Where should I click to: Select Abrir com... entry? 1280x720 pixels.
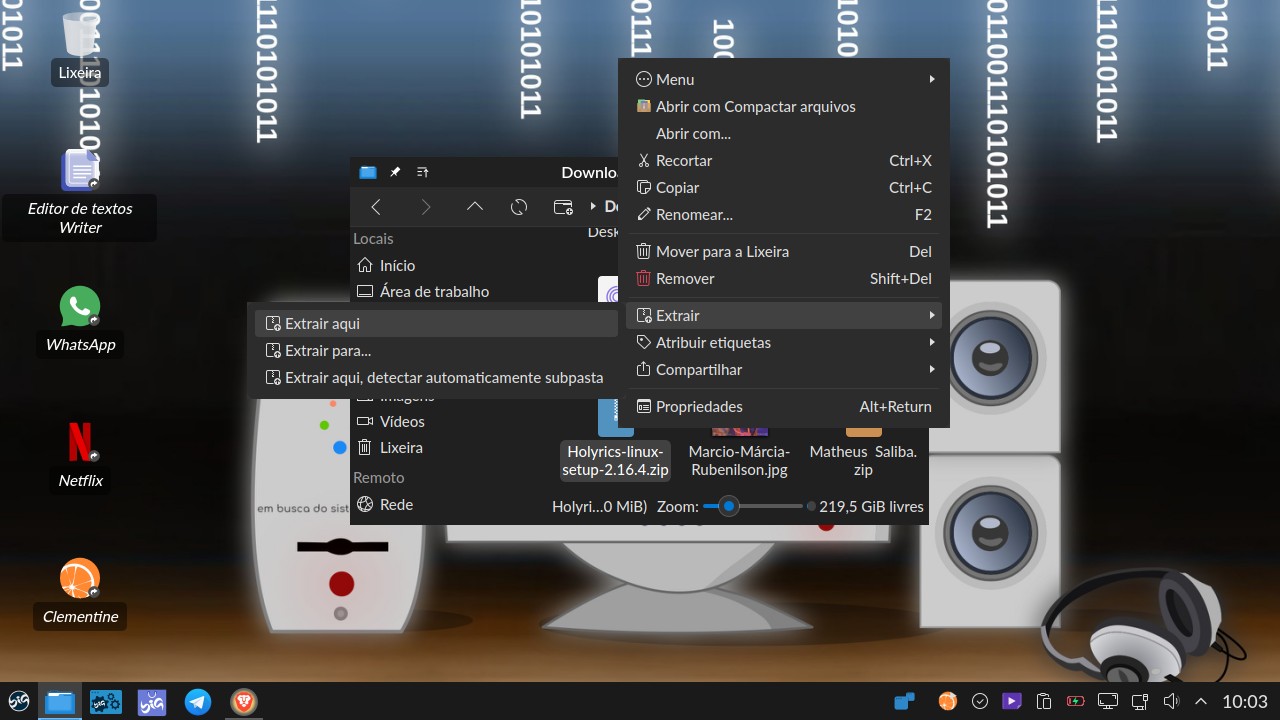pyautogui.click(x=784, y=133)
